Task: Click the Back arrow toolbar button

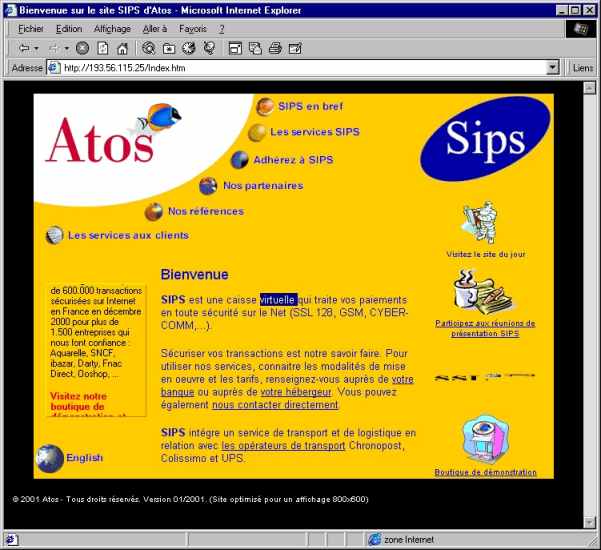Action: tap(24, 48)
